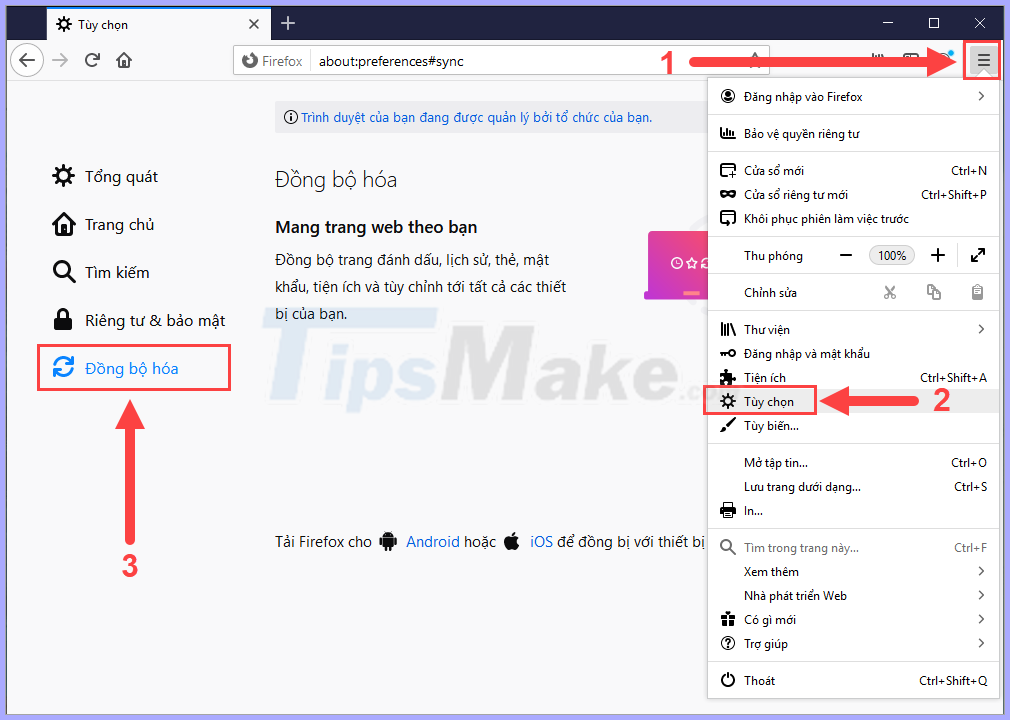Enter full screen with the arrows icon
The width and height of the screenshot is (1010, 720).
pyautogui.click(x=978, y=256)
